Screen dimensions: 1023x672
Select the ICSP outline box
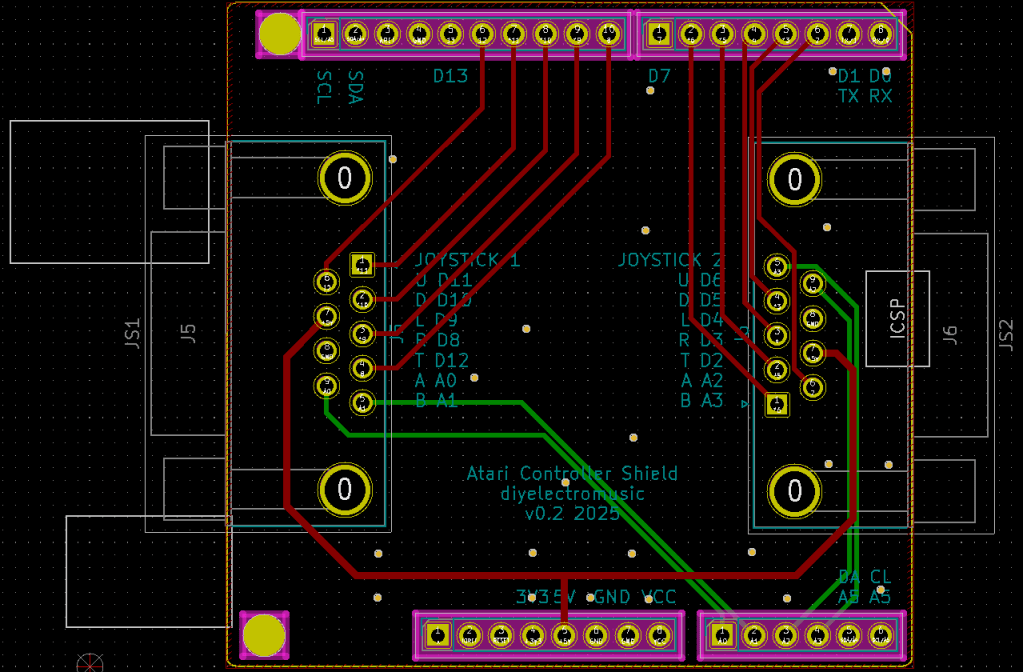point(897,318)
